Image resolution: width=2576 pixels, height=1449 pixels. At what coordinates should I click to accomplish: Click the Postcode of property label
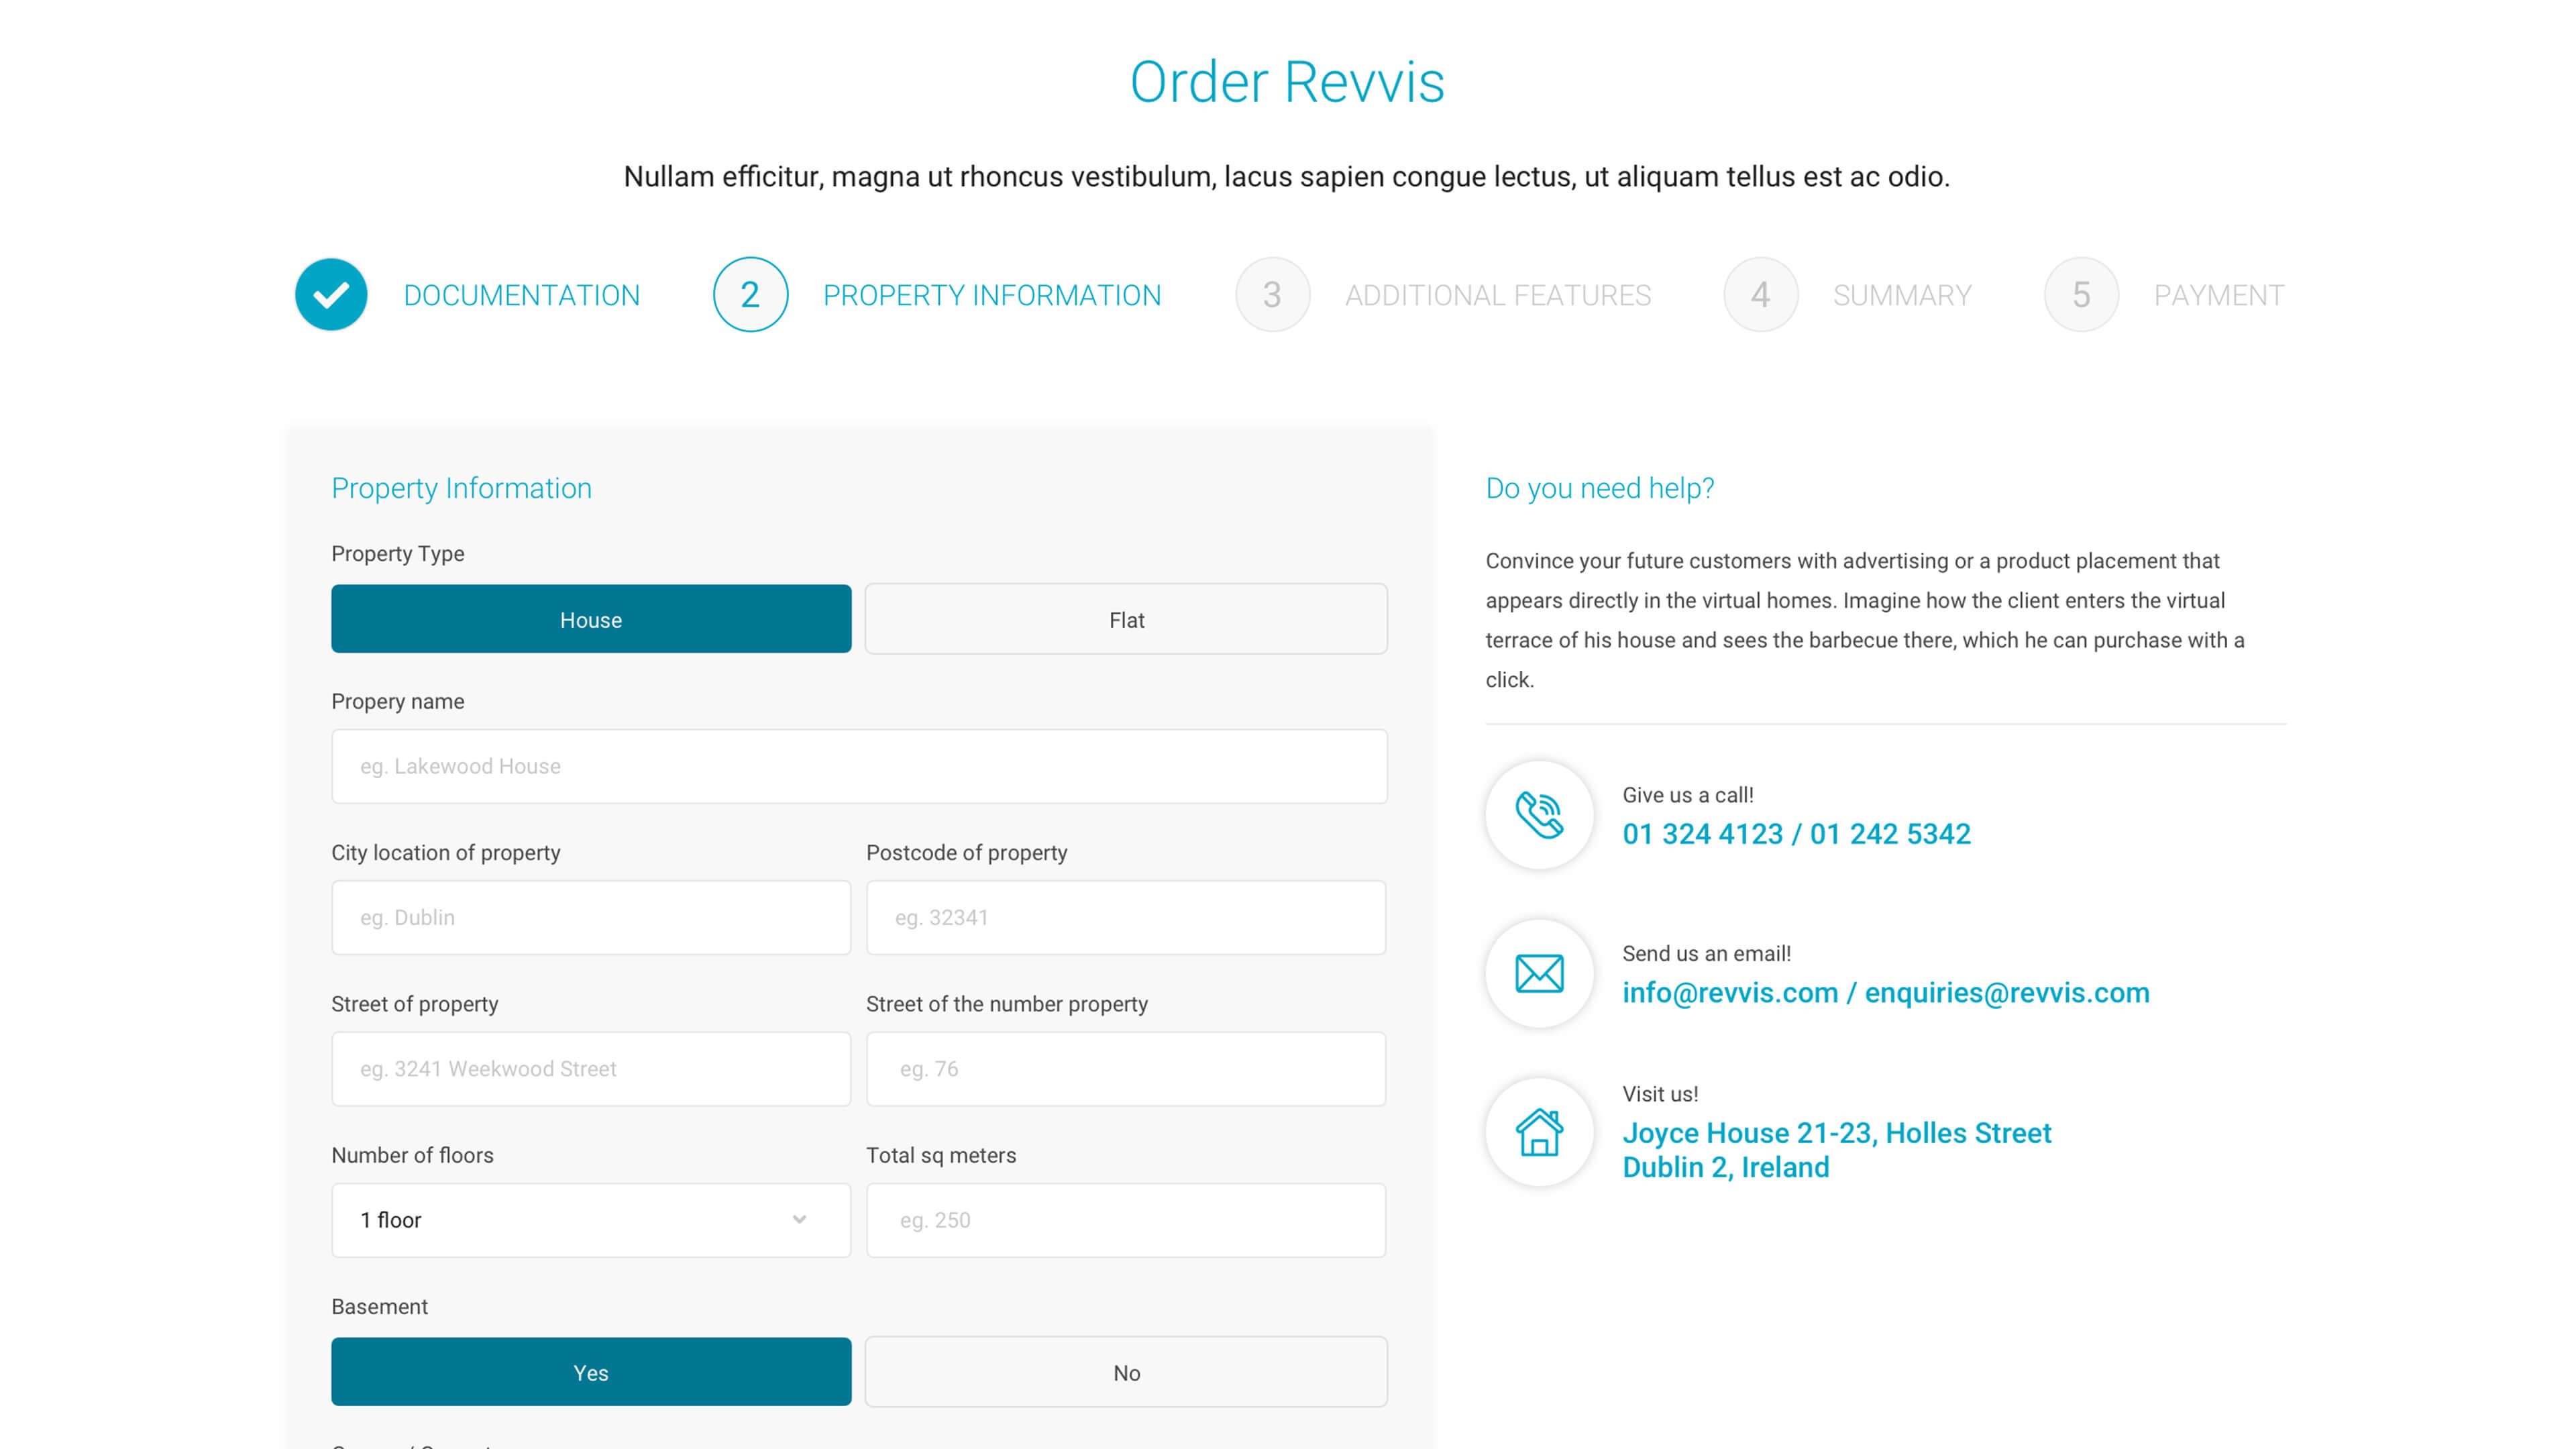click(966, 853)
